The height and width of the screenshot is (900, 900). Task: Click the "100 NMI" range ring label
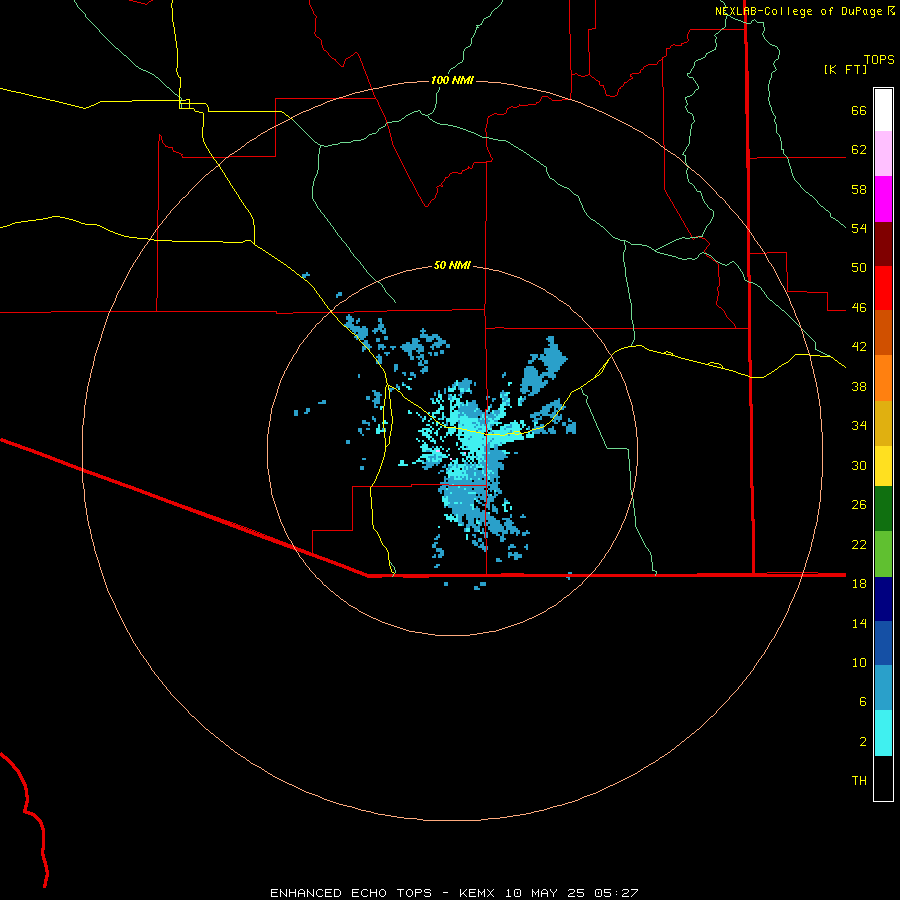click(452, 80)
